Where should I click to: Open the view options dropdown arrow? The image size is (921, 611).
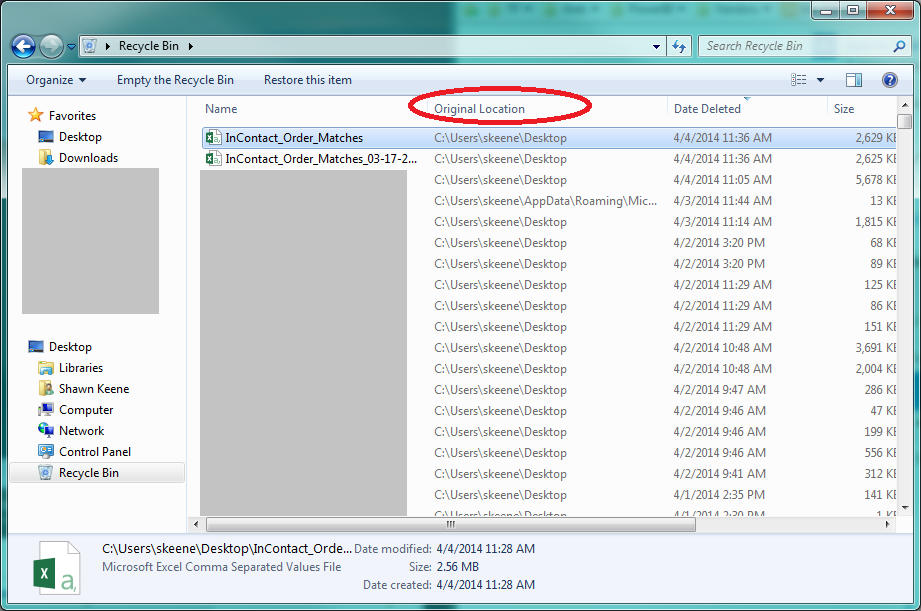click(x=821, y=80)
